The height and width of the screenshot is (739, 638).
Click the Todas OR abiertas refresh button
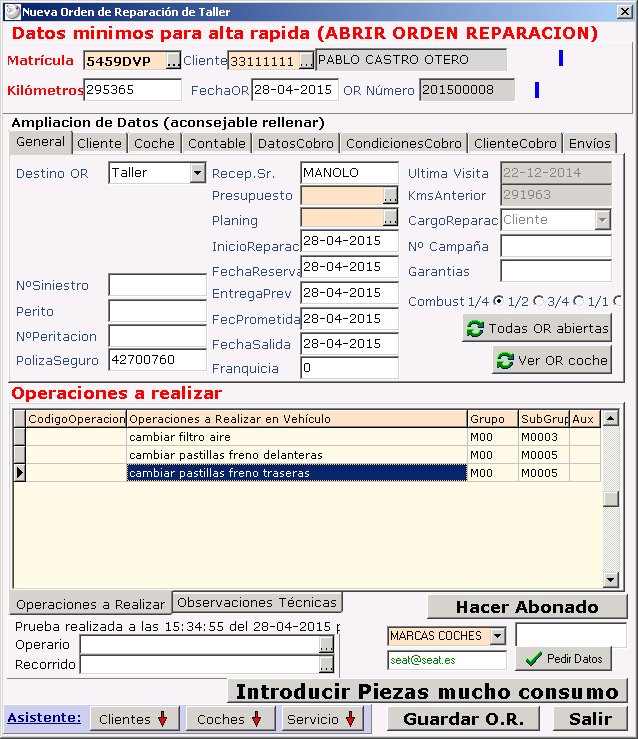tap(537, 328)
